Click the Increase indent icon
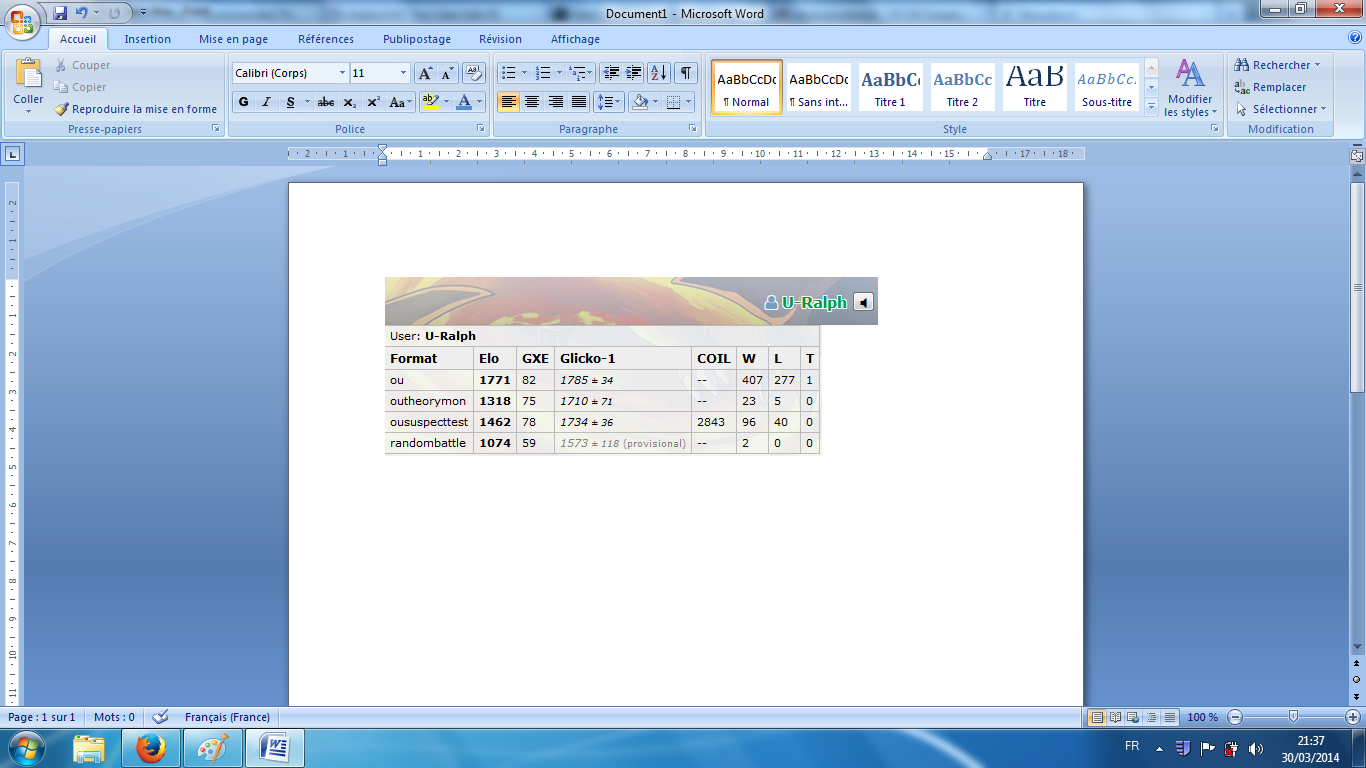1366x768 pixels. [634, 73]
